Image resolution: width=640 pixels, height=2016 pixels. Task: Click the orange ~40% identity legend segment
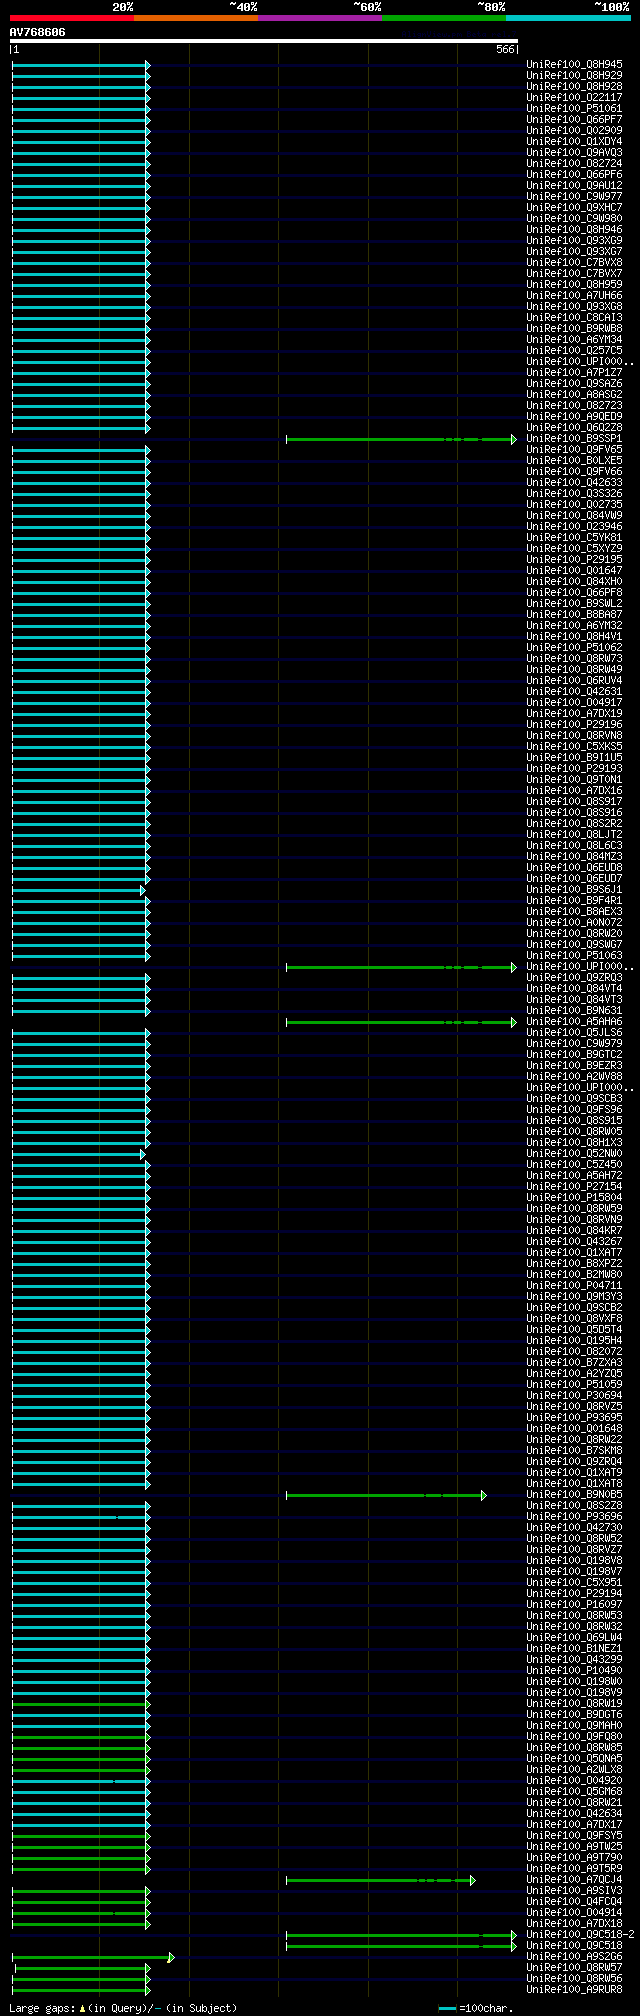(x=196, y=18)
